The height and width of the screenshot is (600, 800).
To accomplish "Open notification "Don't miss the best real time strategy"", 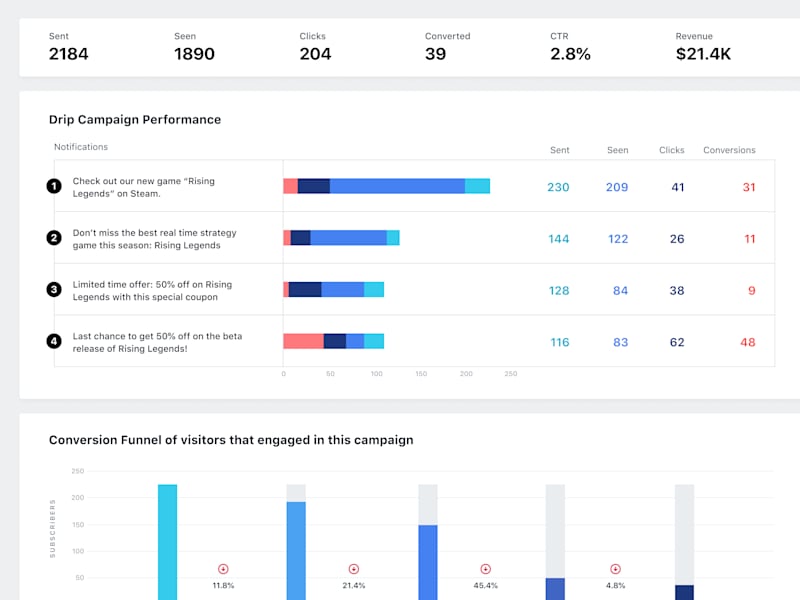I will [155, 239].
